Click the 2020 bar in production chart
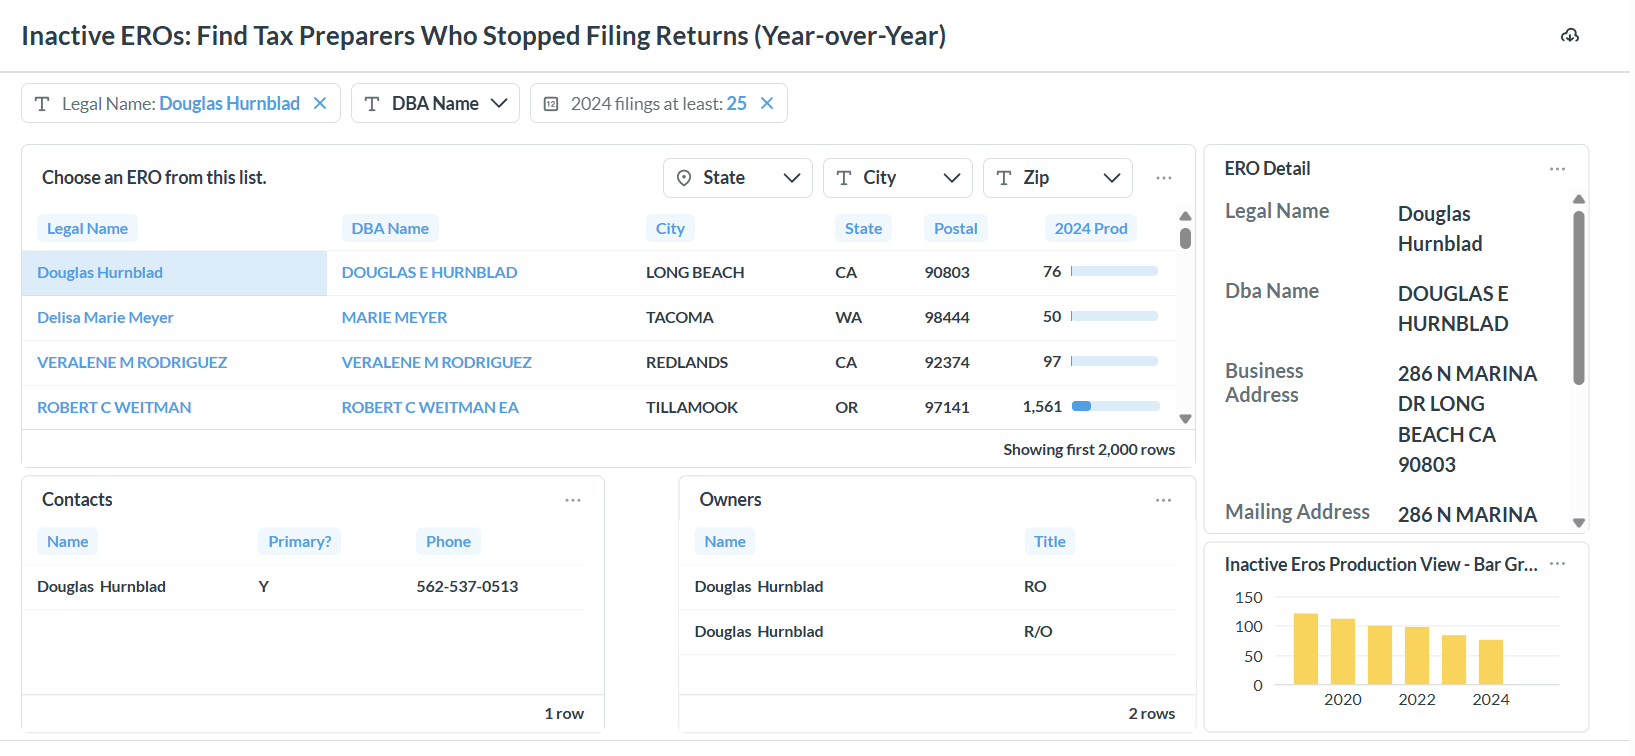1635x756 pixels. (x=1343, y=651)
